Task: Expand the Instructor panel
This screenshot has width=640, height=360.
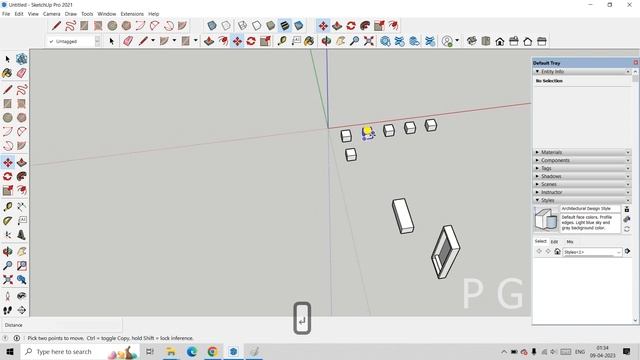Action: point(537,192)
